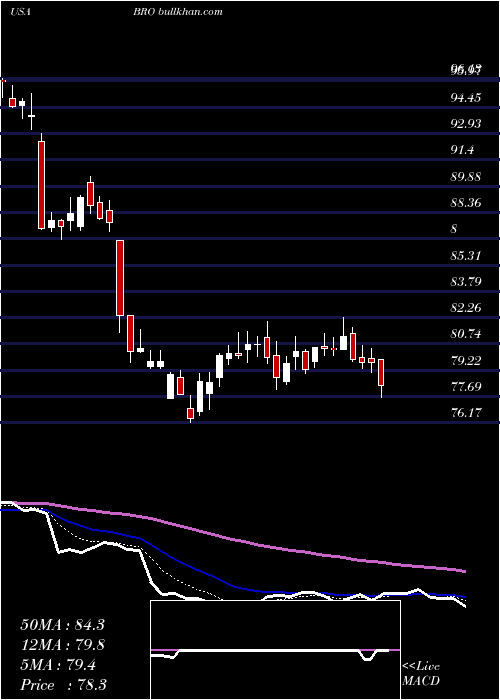
Task: Click the 'Price : 78.3' readout
Action: [x=63, y=685]
